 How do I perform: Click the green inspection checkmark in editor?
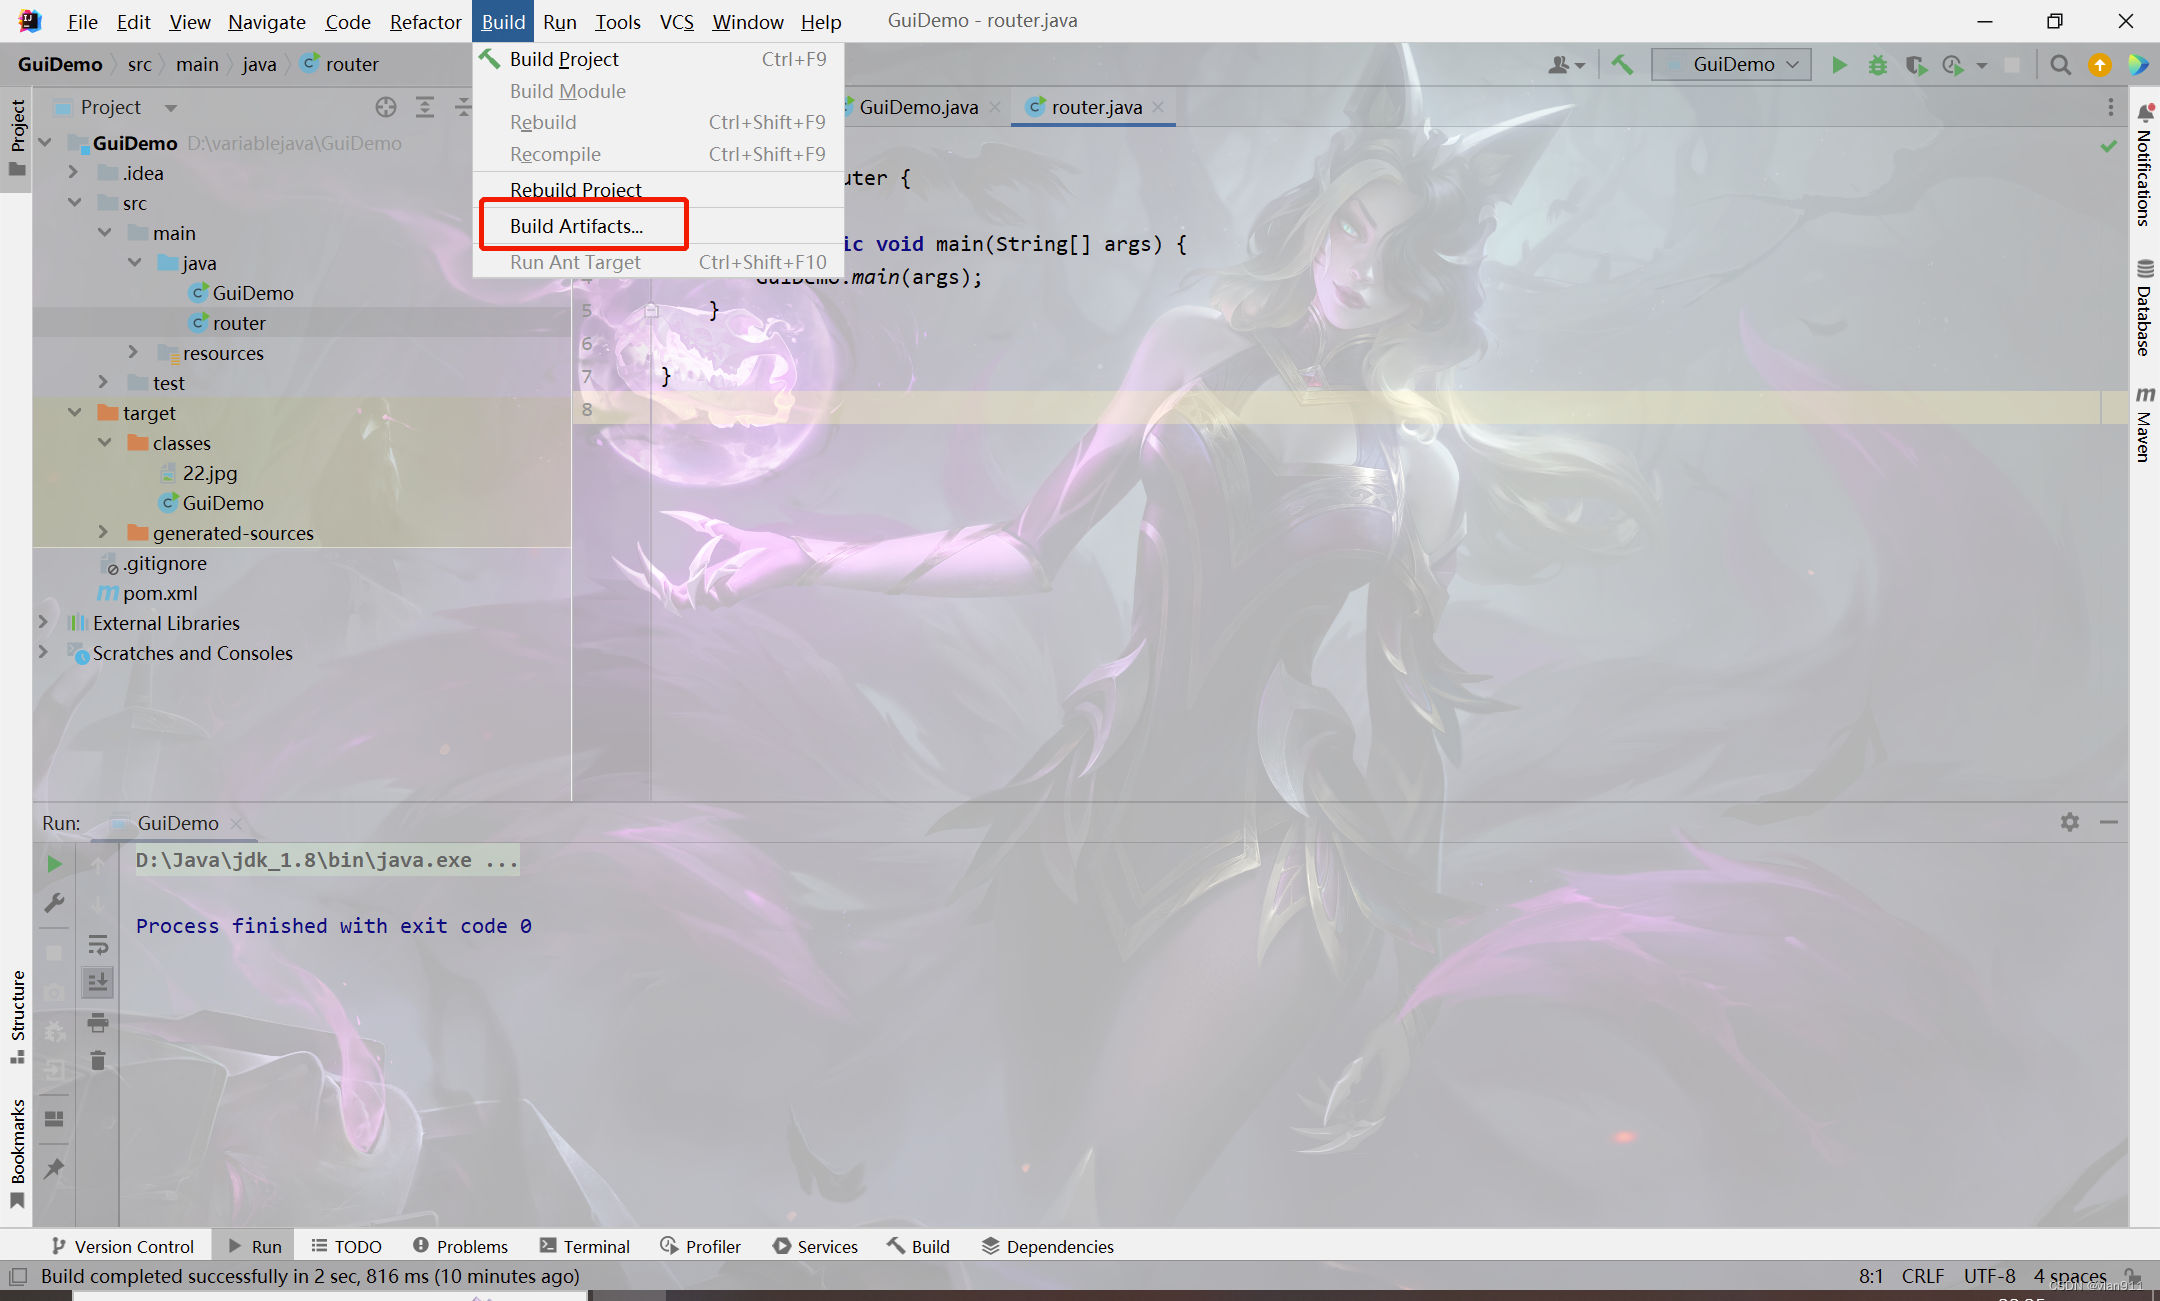[2109, 146]
